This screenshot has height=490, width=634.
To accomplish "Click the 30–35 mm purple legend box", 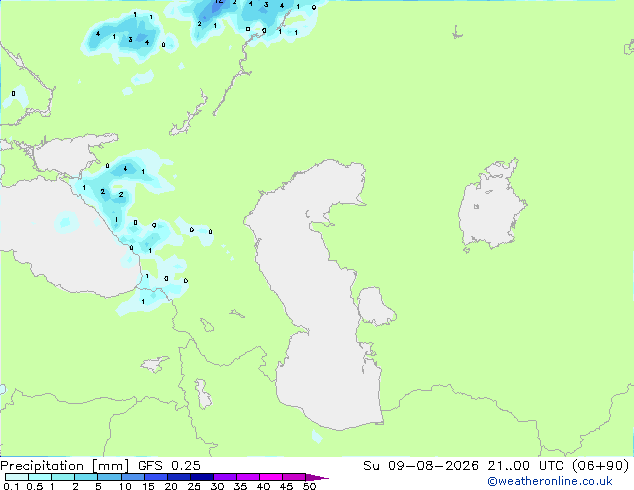I will pos(225,477).
